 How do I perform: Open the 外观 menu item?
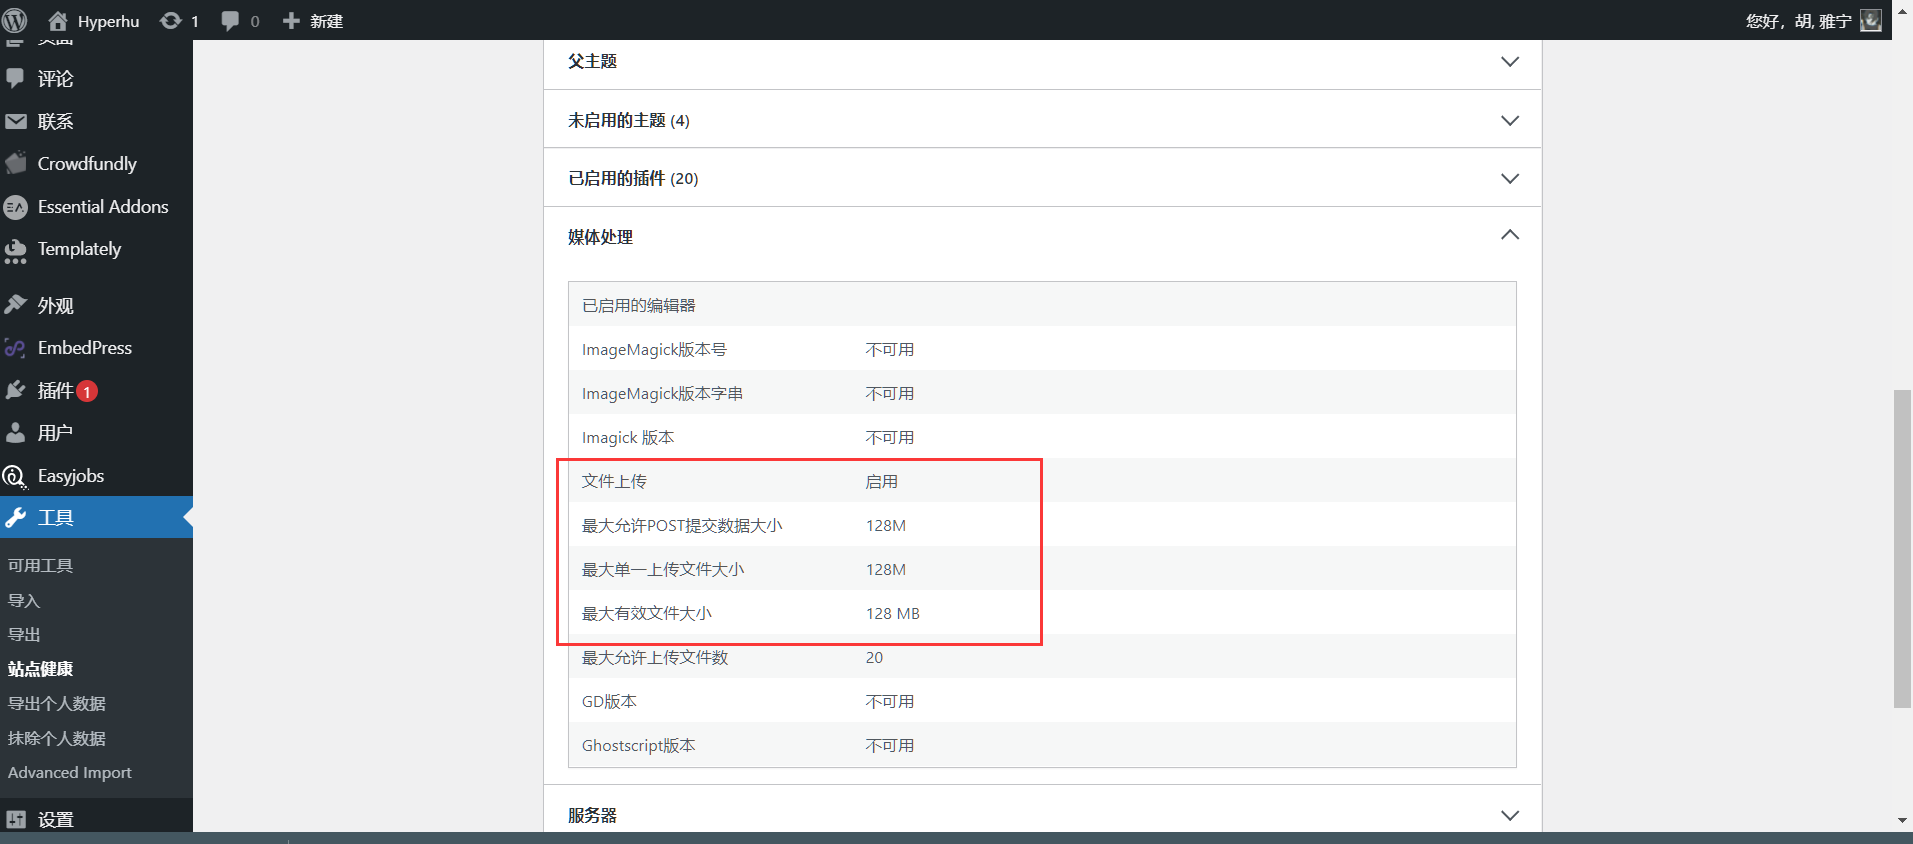[x=56, y=305]
